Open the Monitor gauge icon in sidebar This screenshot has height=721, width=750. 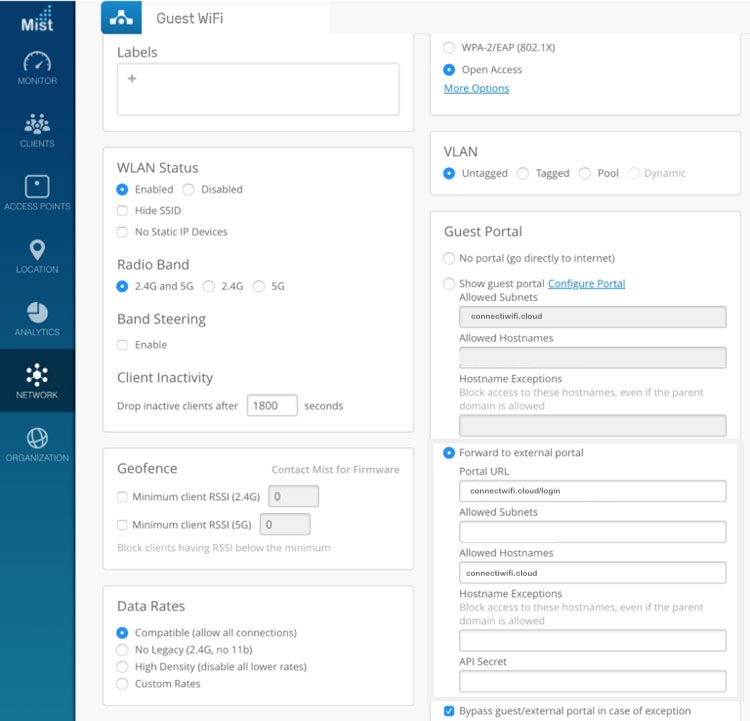point(37,62)
